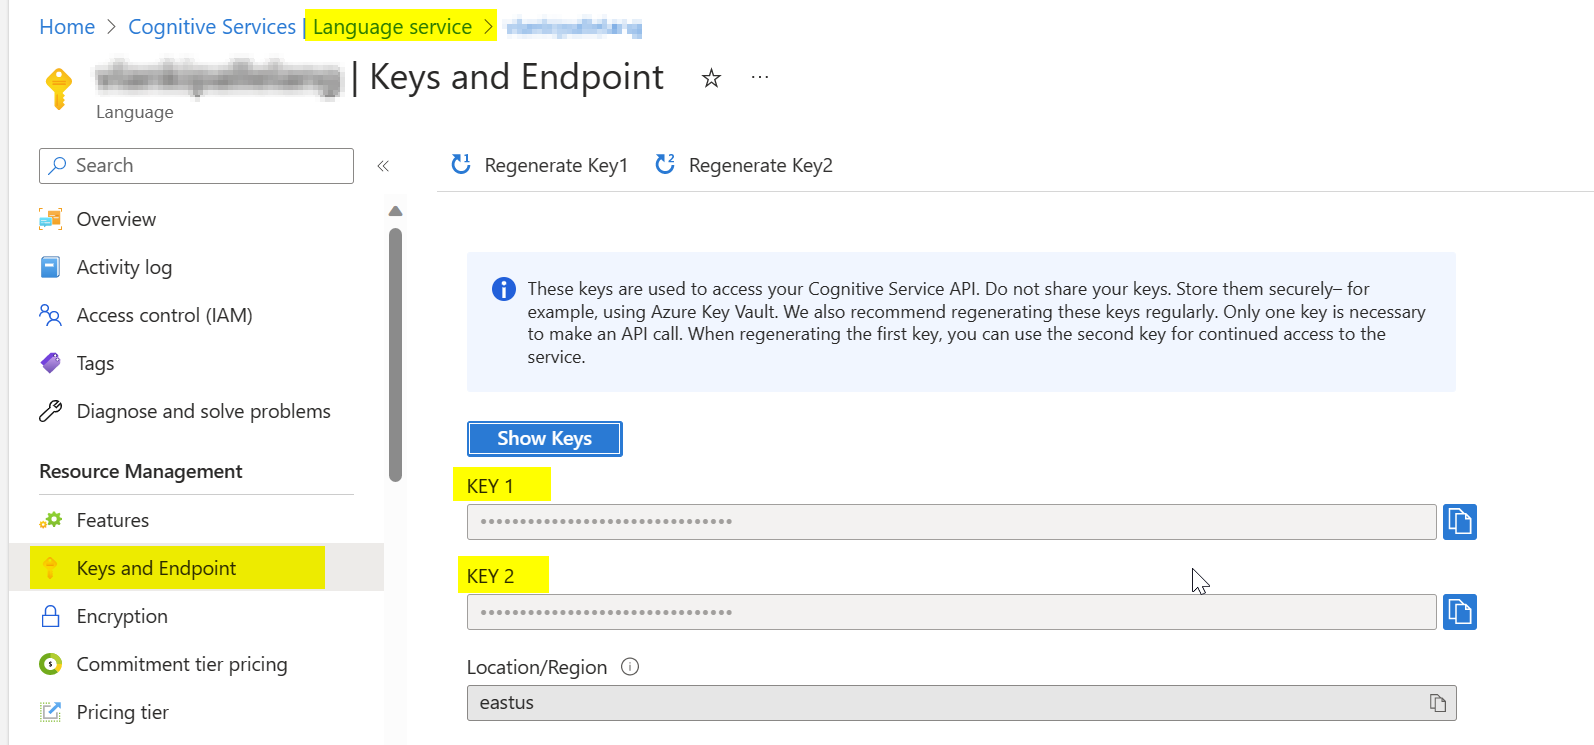1594x745 pixels.
Task: Click the Resource Management section header
Action: [141, 472]
